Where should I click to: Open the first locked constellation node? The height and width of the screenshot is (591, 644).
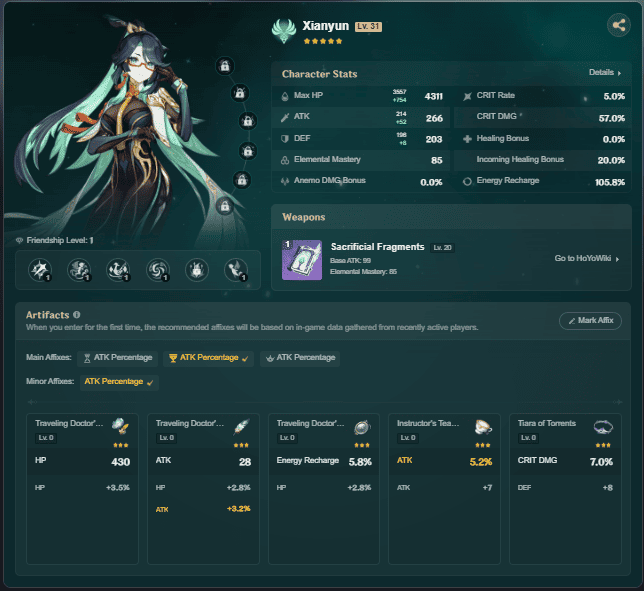click(x=225, y=66)
